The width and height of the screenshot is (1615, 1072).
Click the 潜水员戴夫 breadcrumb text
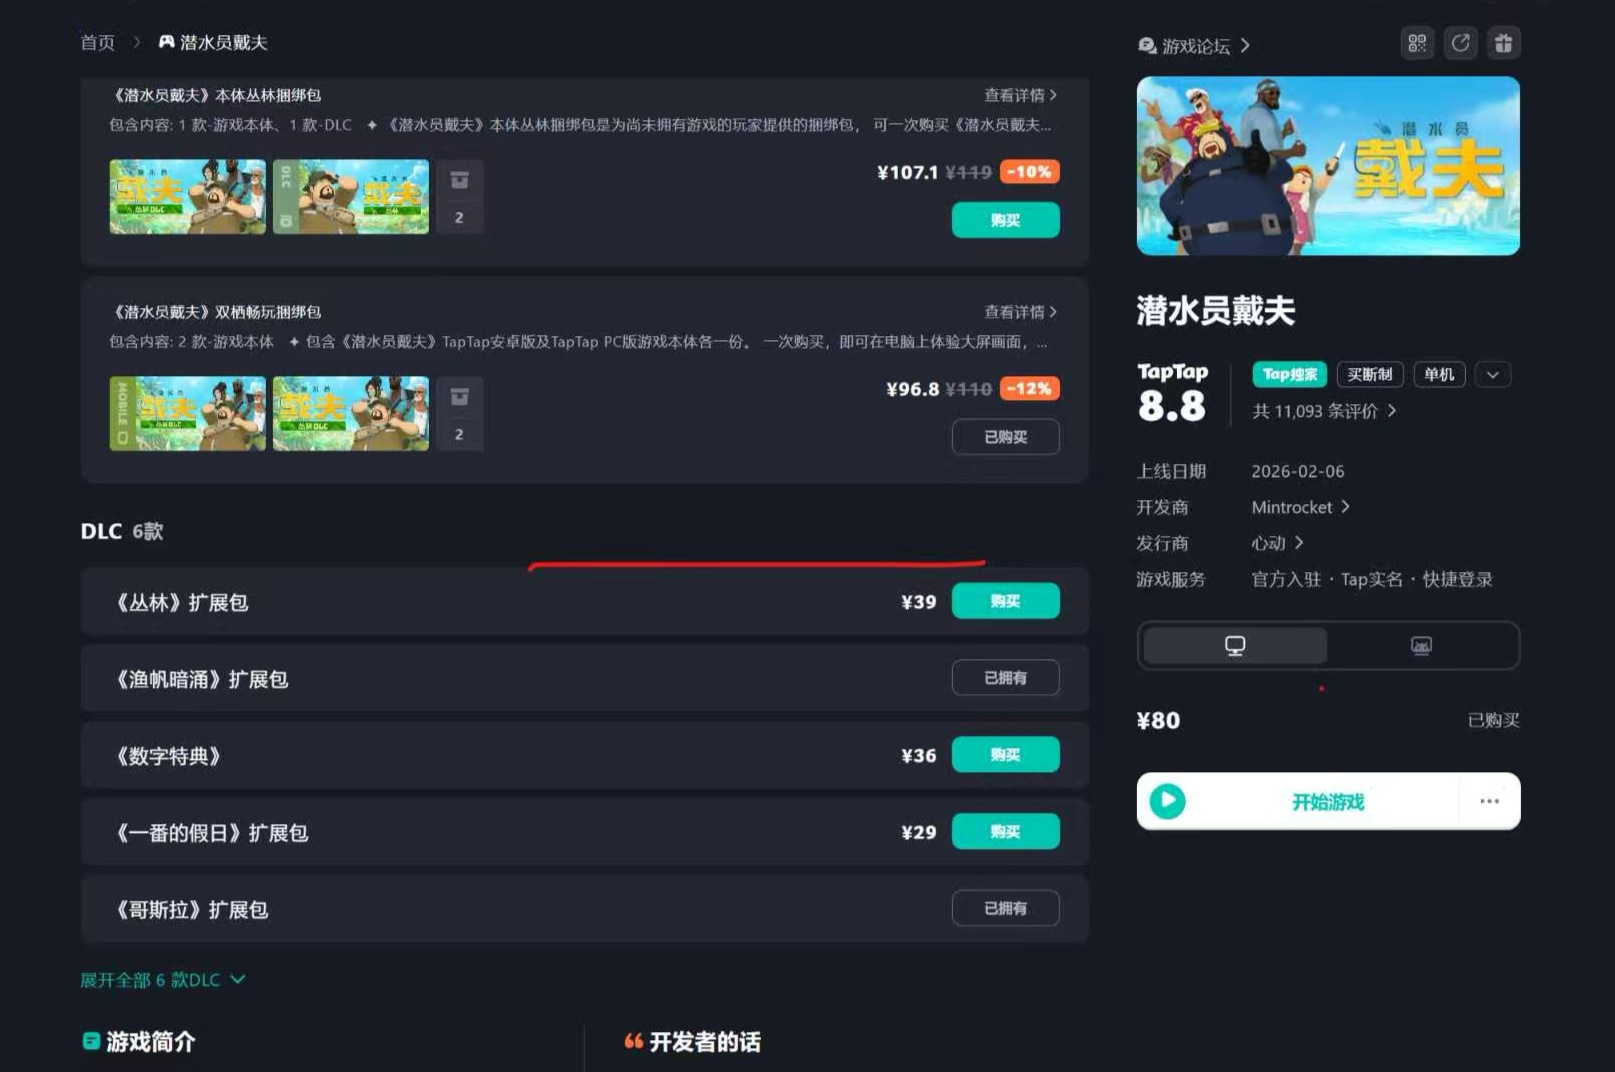pos(224,42)
